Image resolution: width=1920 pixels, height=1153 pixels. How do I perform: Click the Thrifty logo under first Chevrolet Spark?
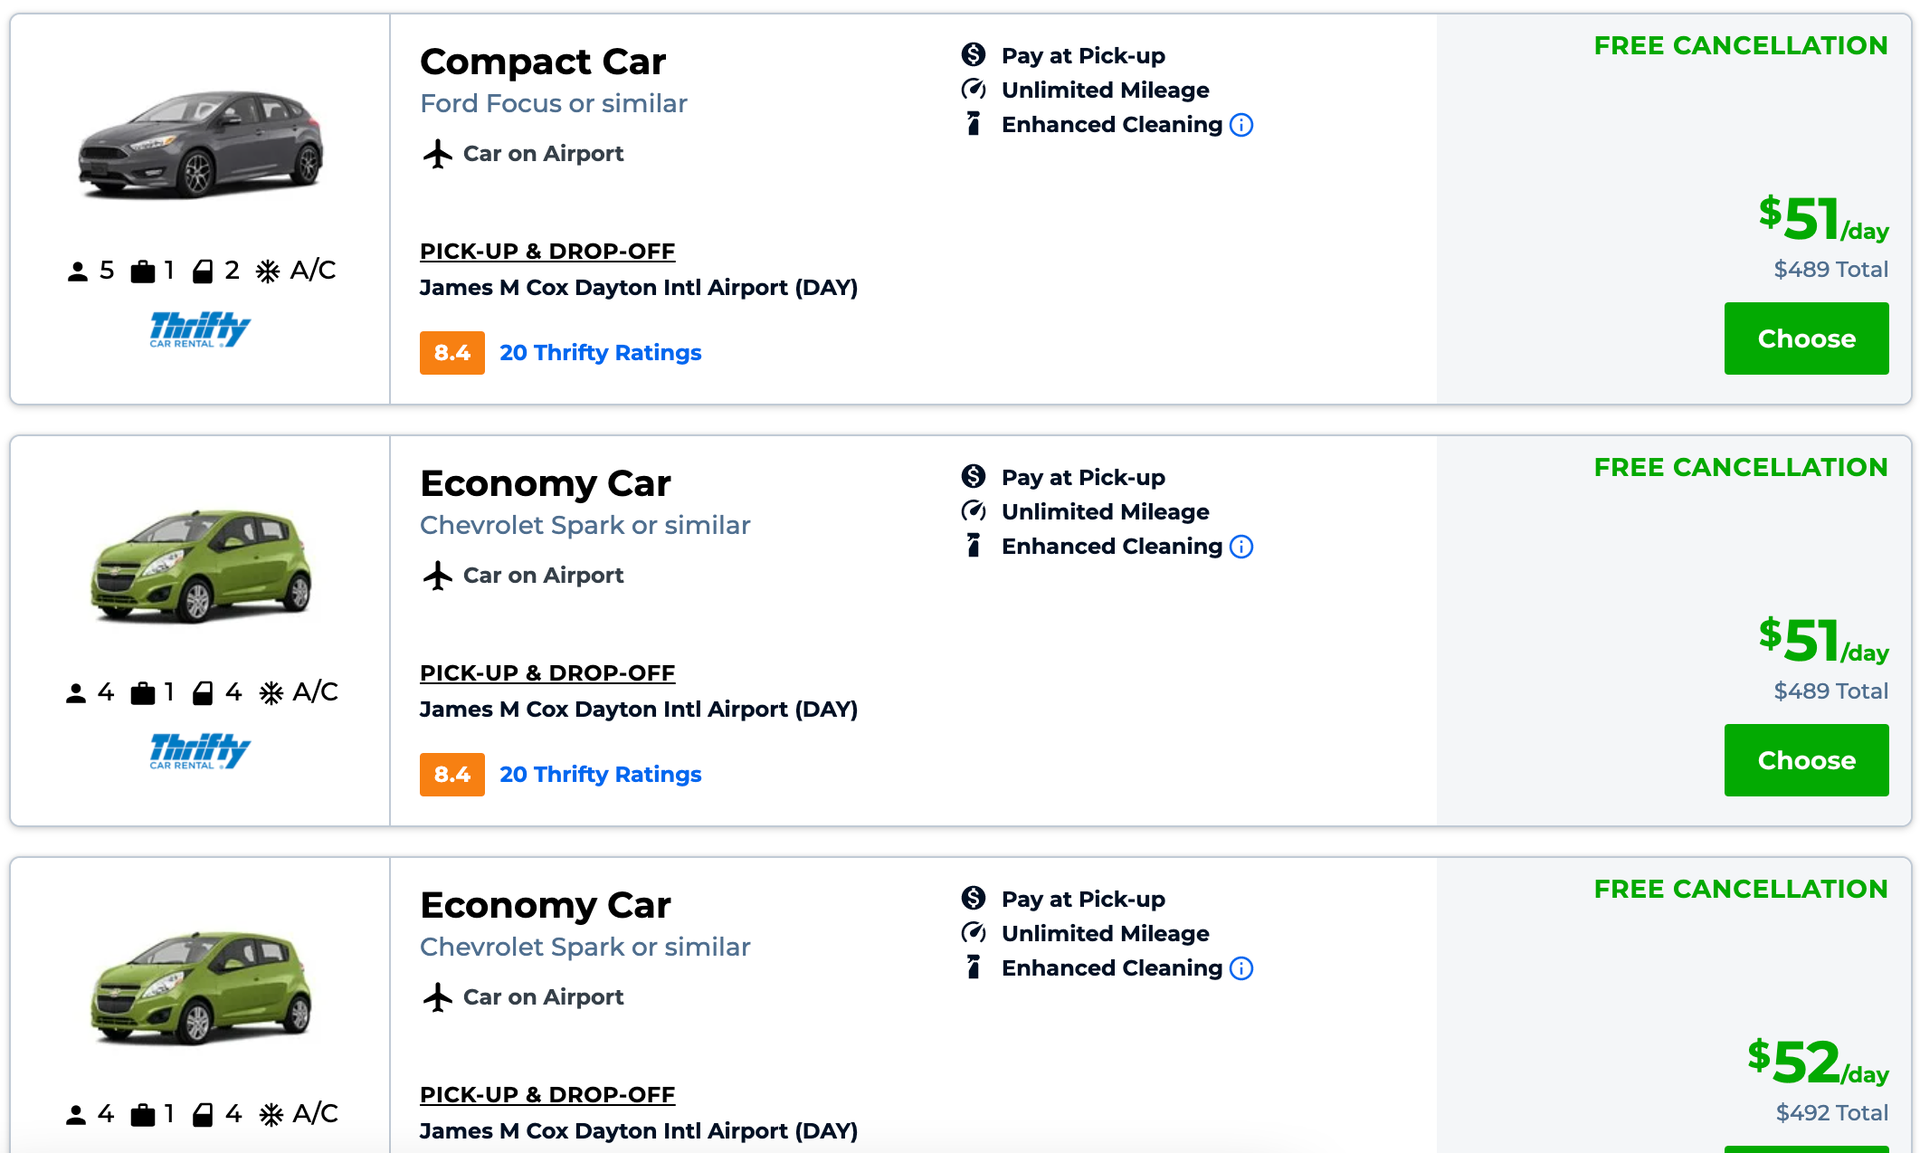[x=199, y=751]
